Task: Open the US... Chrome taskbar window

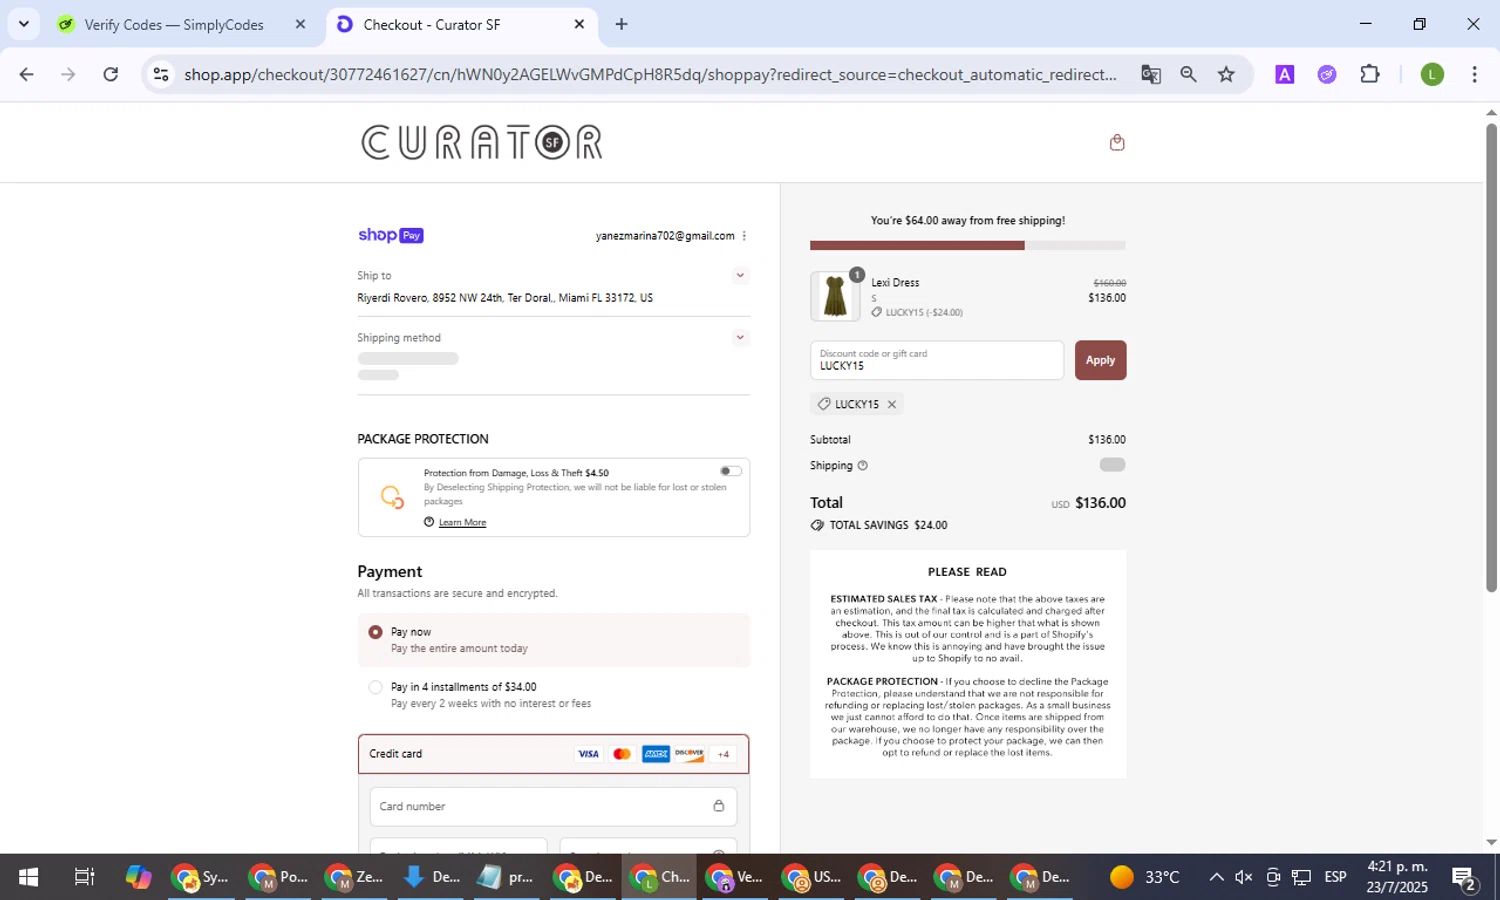Action: coord(812,877)
